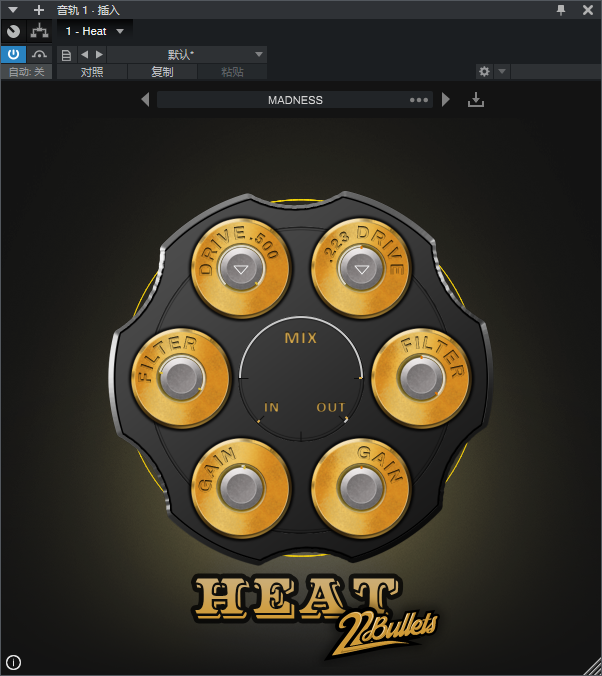Viewport: 602px width, 676px height.
Task: Click the MIX label in center dial
Action: pyautogui.click(x=301, y=338)
